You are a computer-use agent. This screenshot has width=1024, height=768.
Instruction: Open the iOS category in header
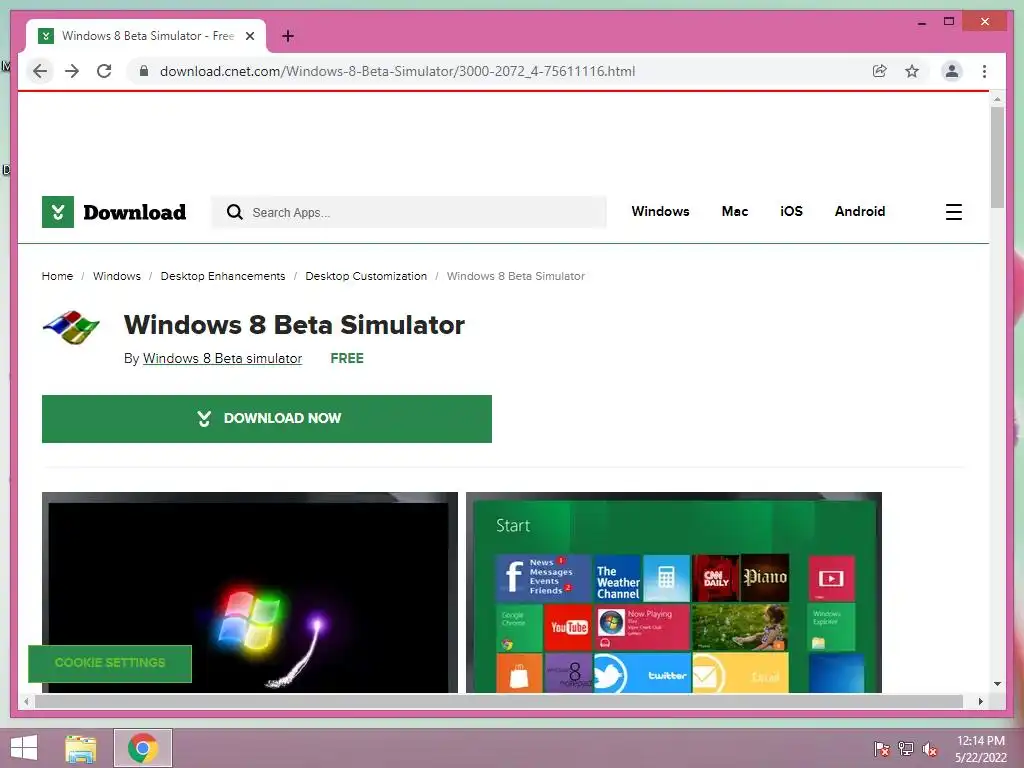[791, 212]
